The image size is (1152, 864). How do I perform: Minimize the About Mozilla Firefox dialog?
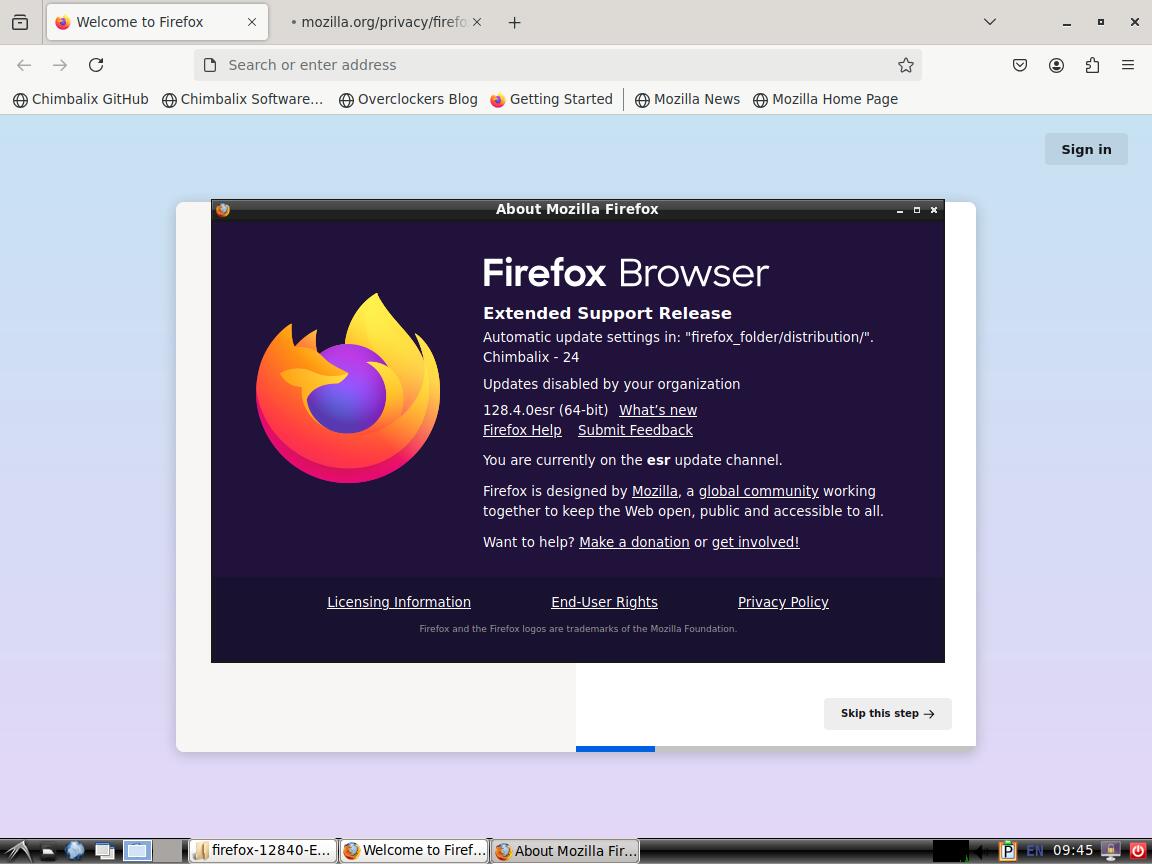[x=899, y=210]
